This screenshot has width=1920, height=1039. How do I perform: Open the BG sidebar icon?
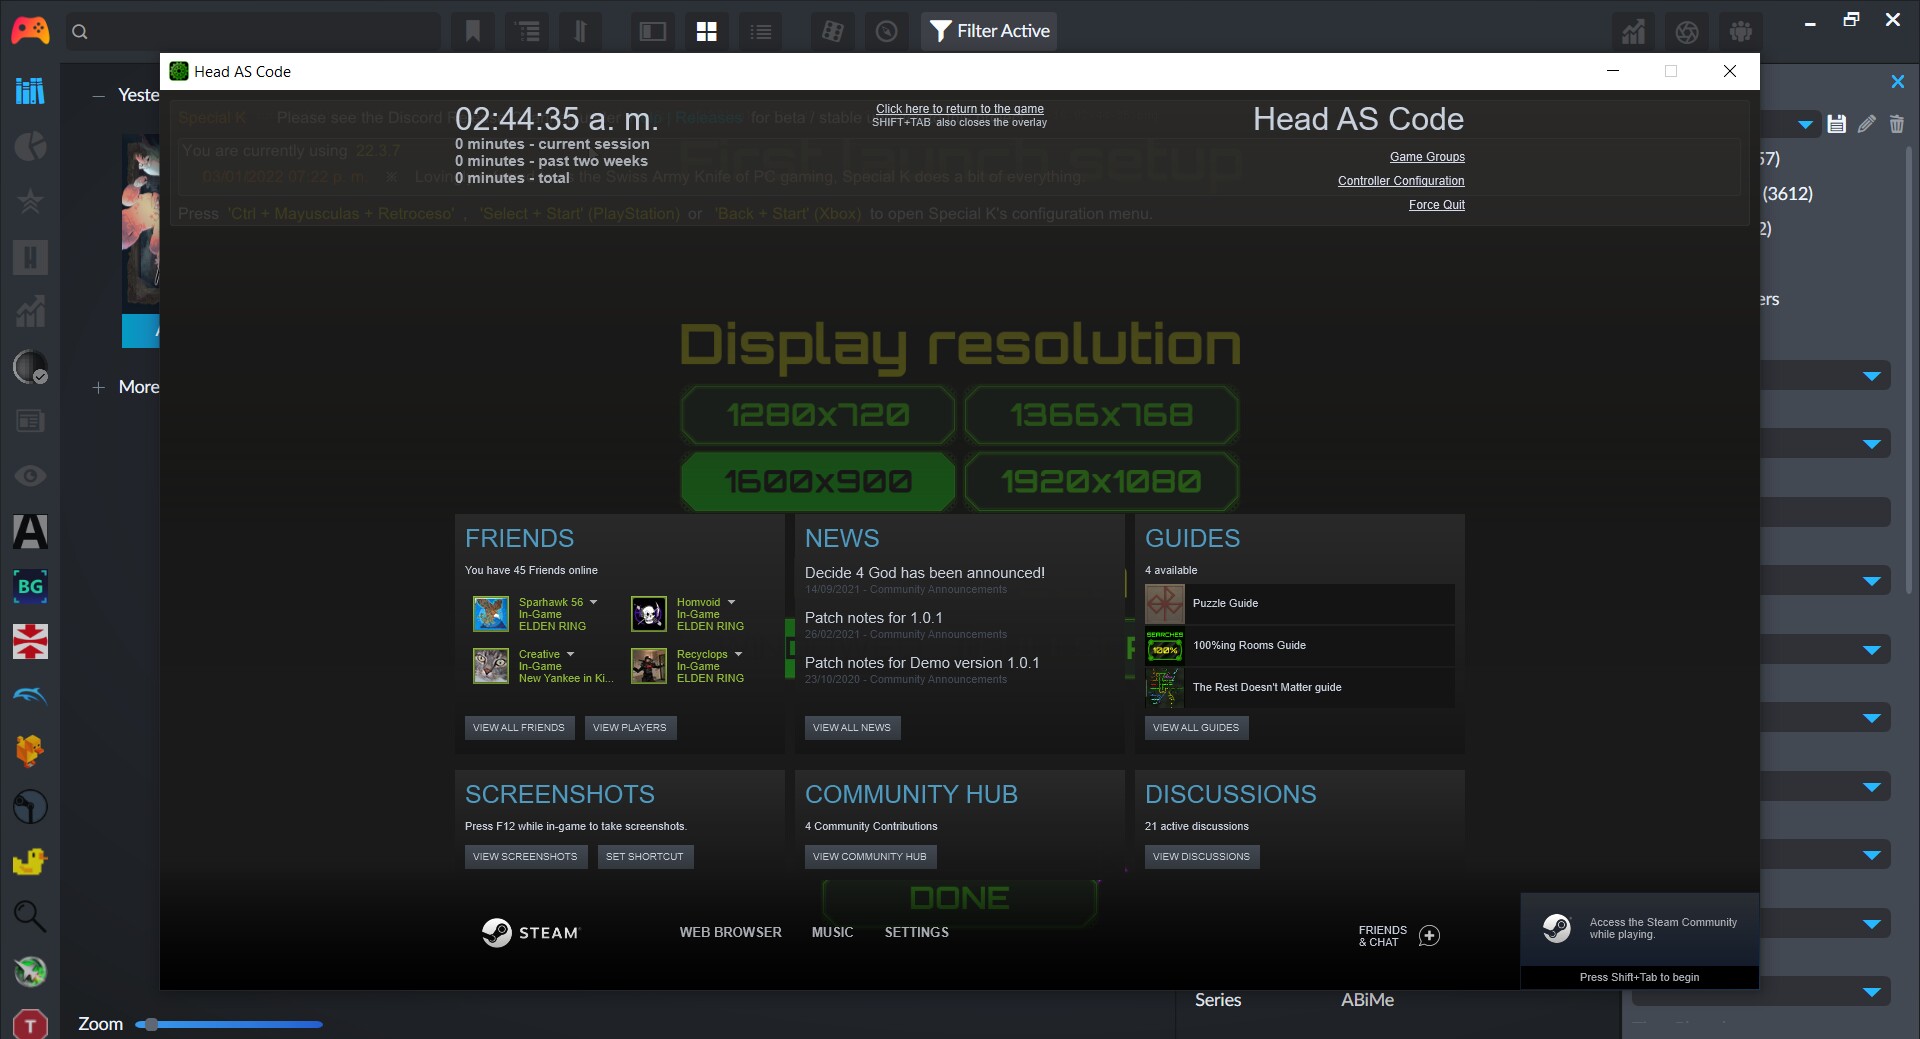point(30,586)
